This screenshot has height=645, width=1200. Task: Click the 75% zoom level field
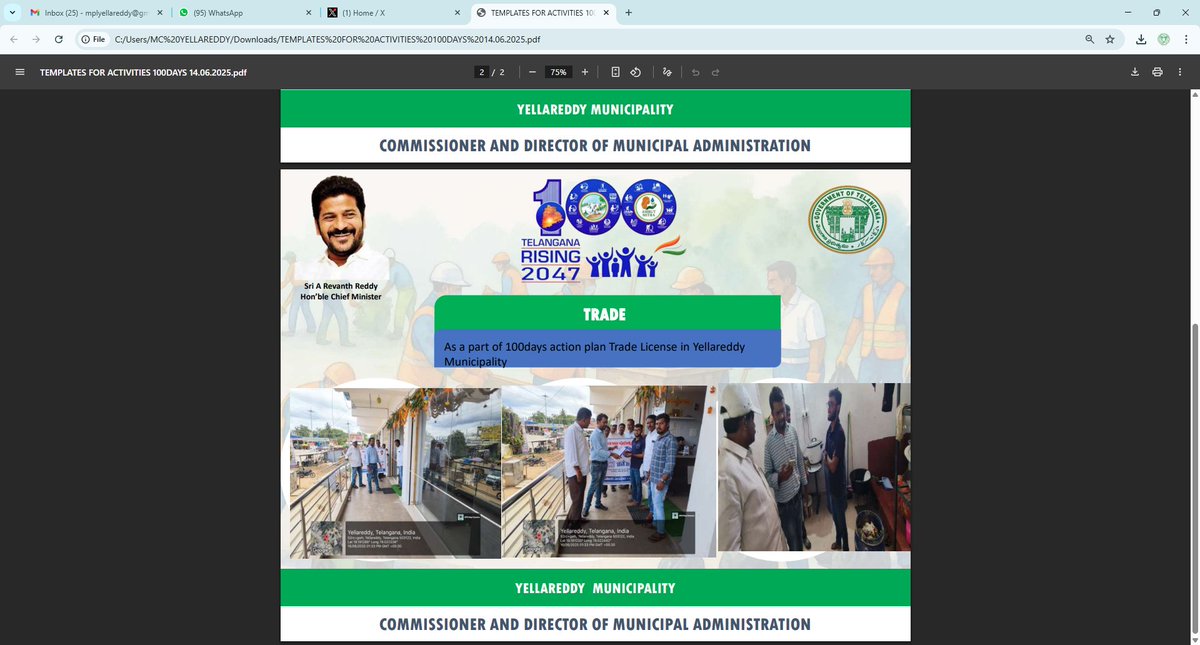(558, 72)
